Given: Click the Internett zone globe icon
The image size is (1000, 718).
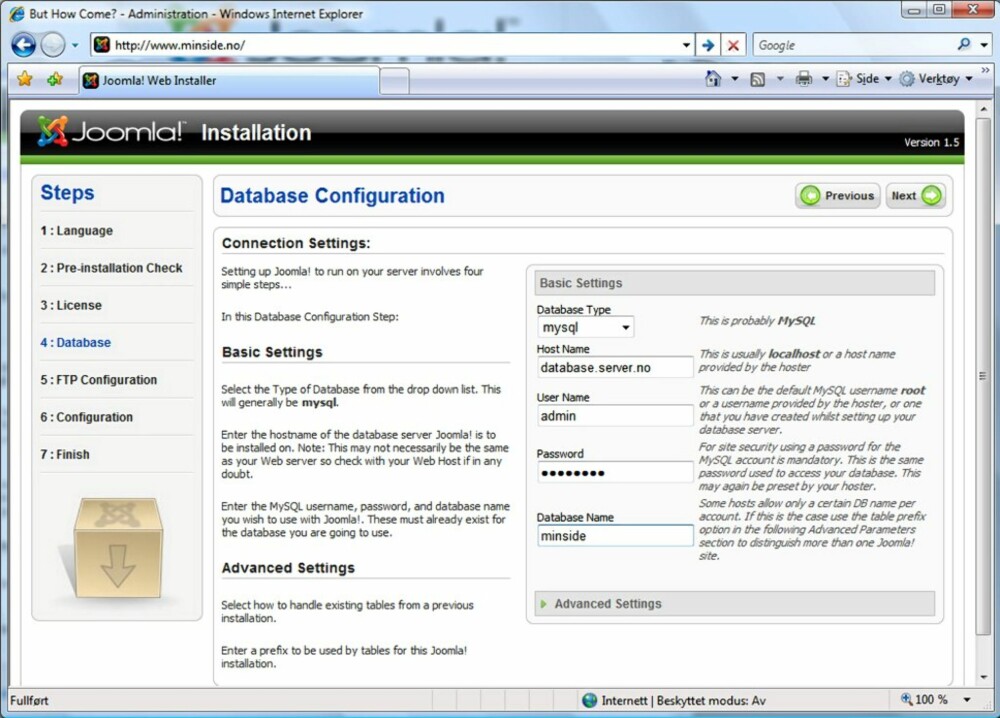Looking at the screenshot, I should tap(589, 700).
